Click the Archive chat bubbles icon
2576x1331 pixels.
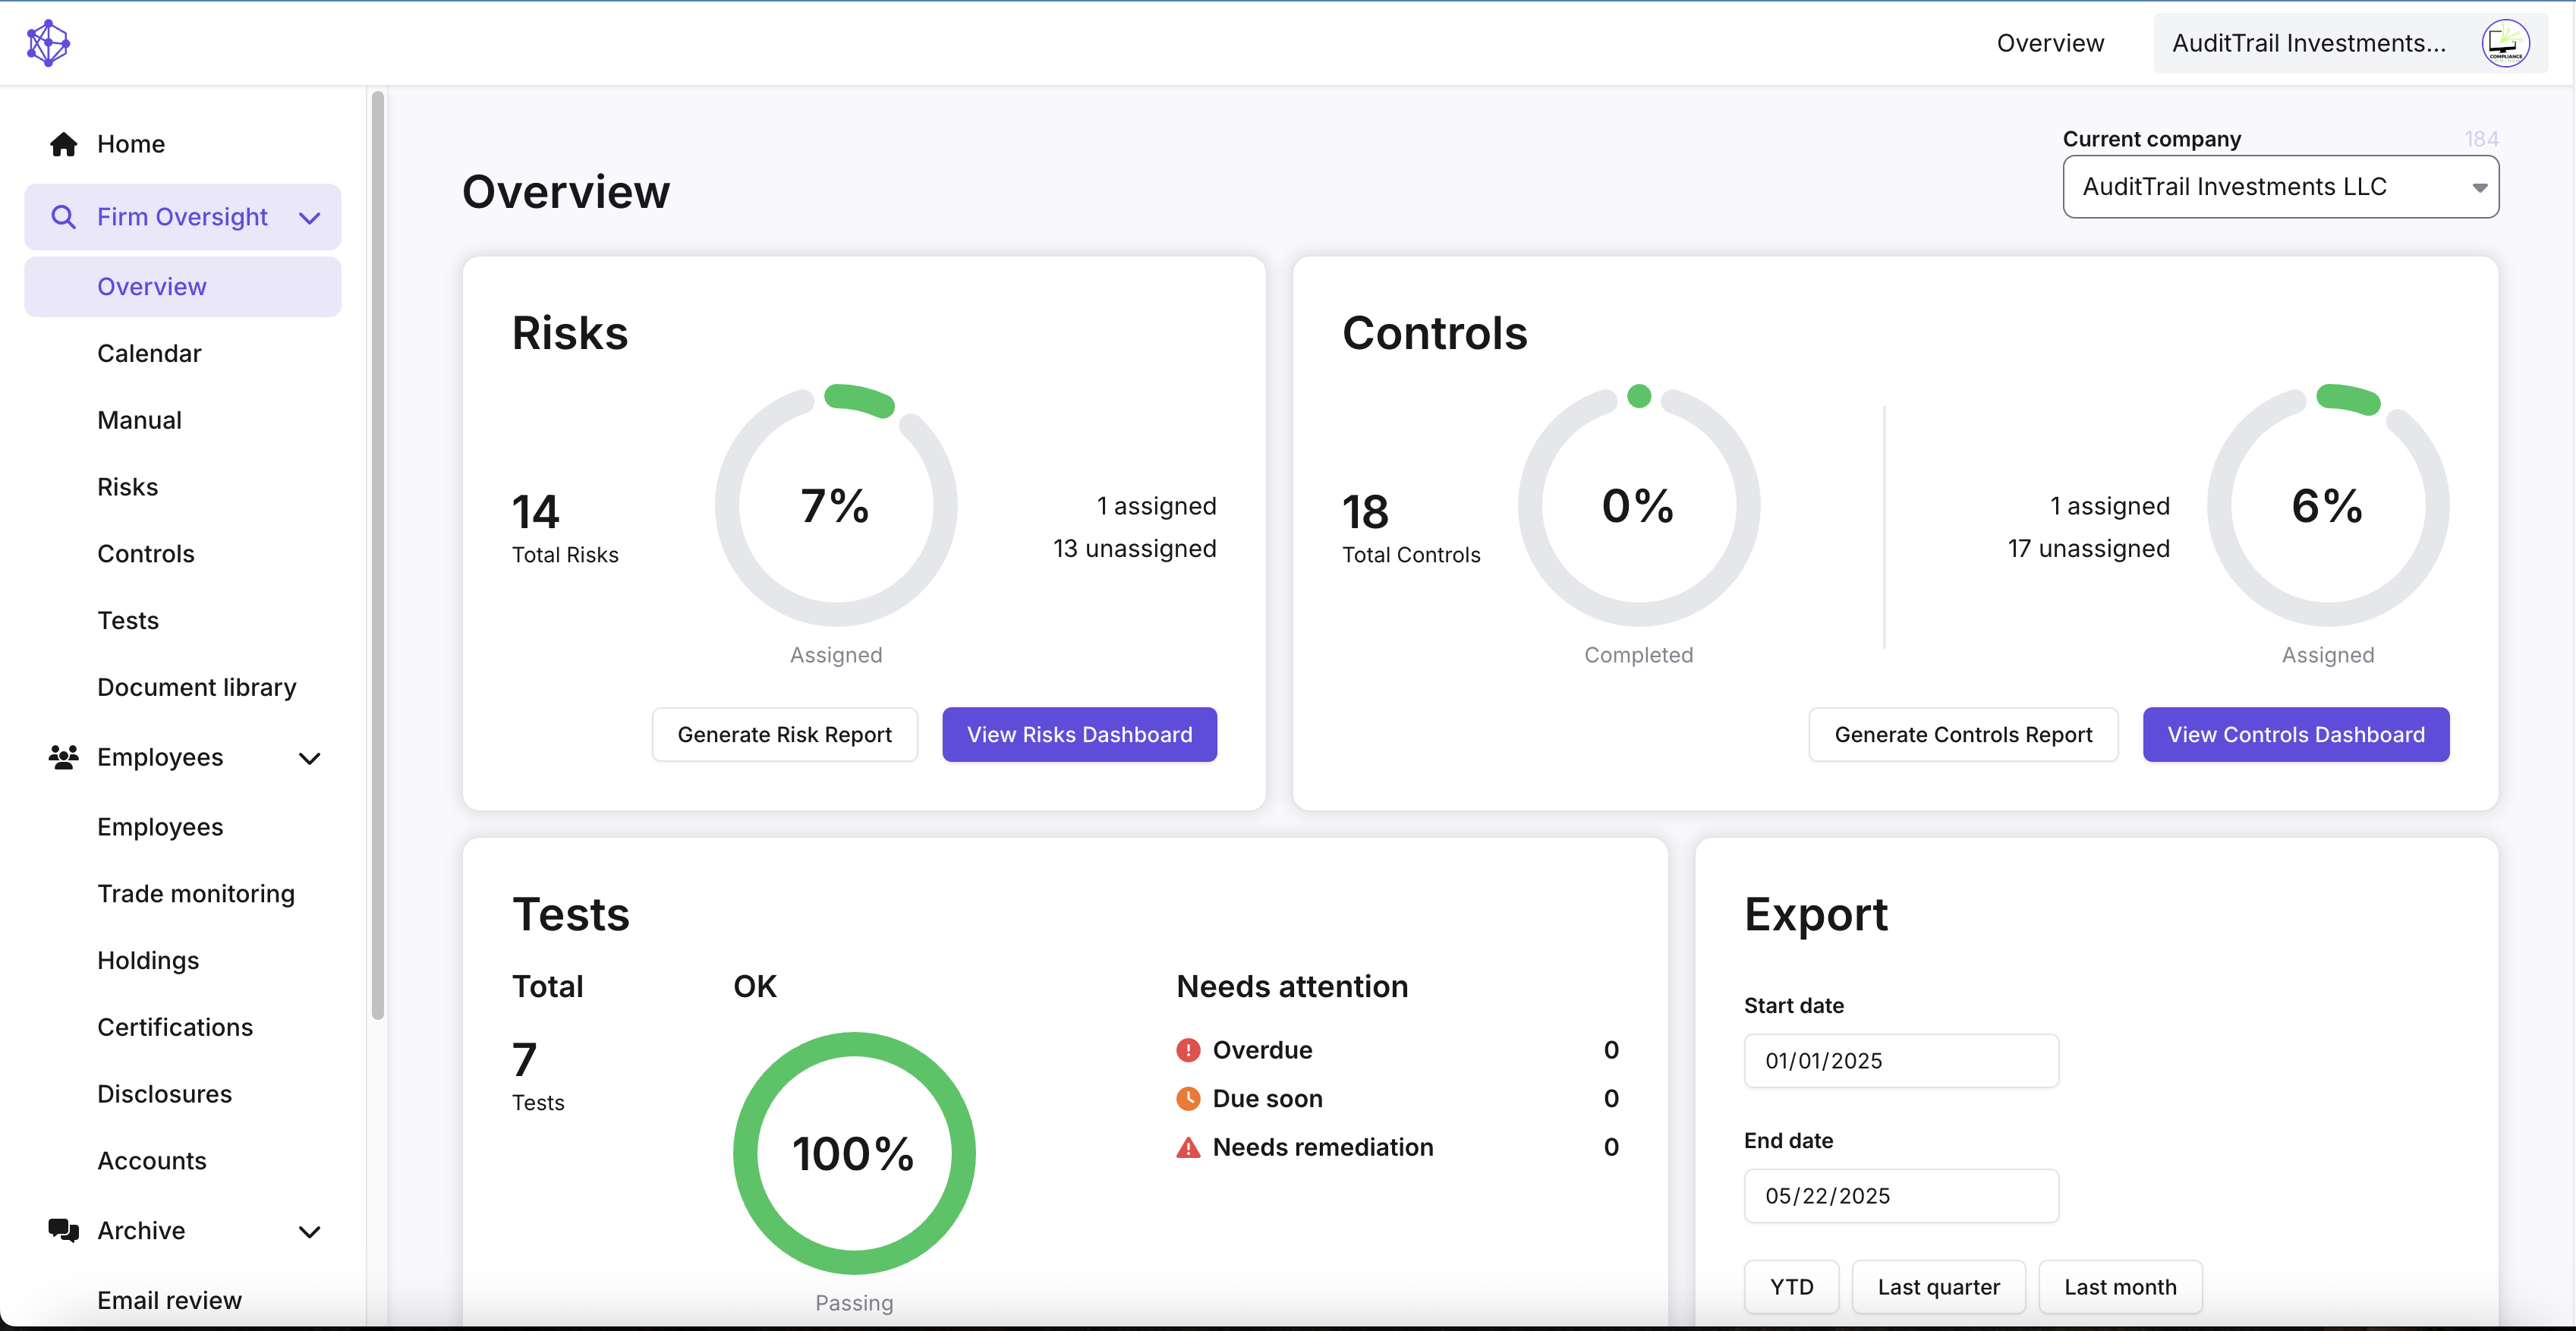click(x=64, y=1230)
